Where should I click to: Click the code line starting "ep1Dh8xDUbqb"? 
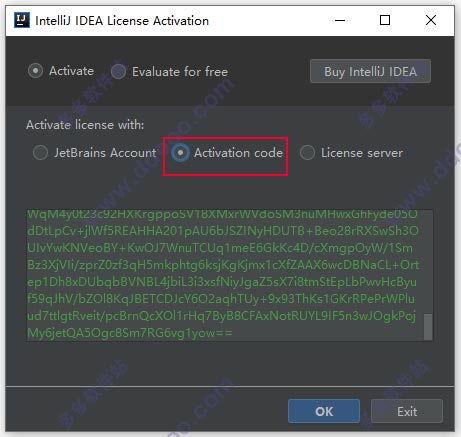pos(222,282)
